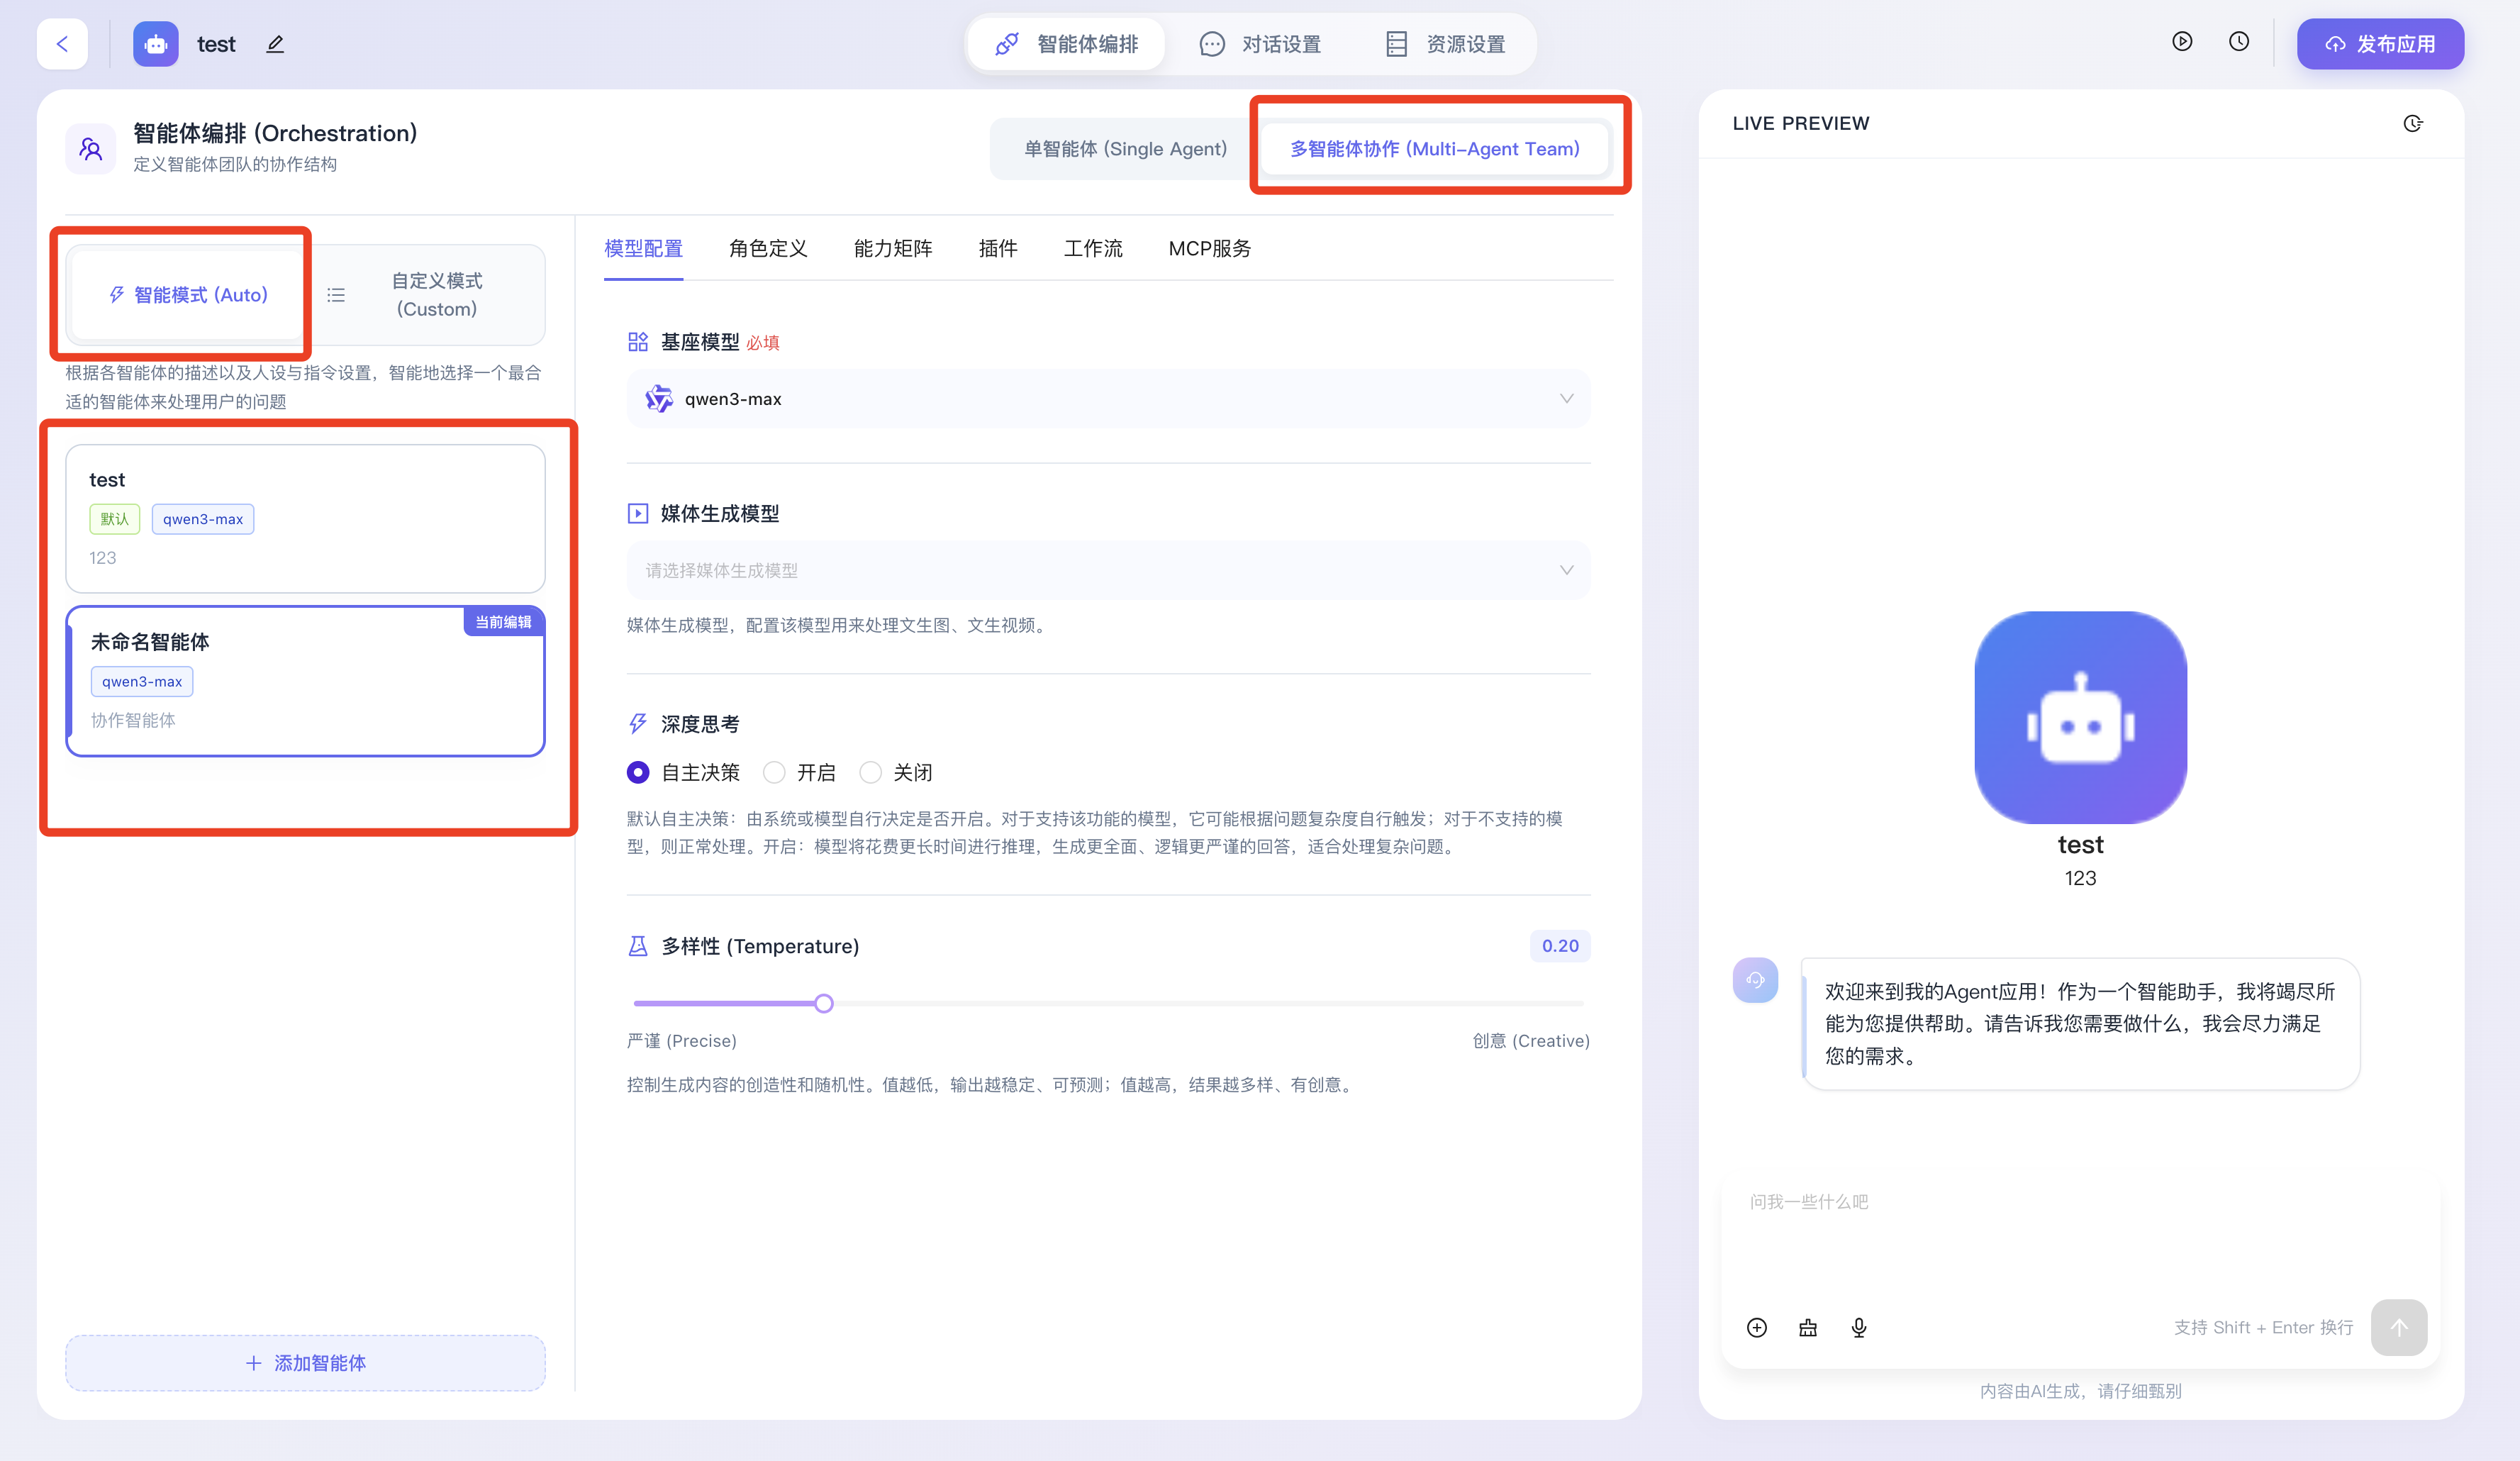
Task: Click the 发布应用 publish button
Action: coord(2380,44)
